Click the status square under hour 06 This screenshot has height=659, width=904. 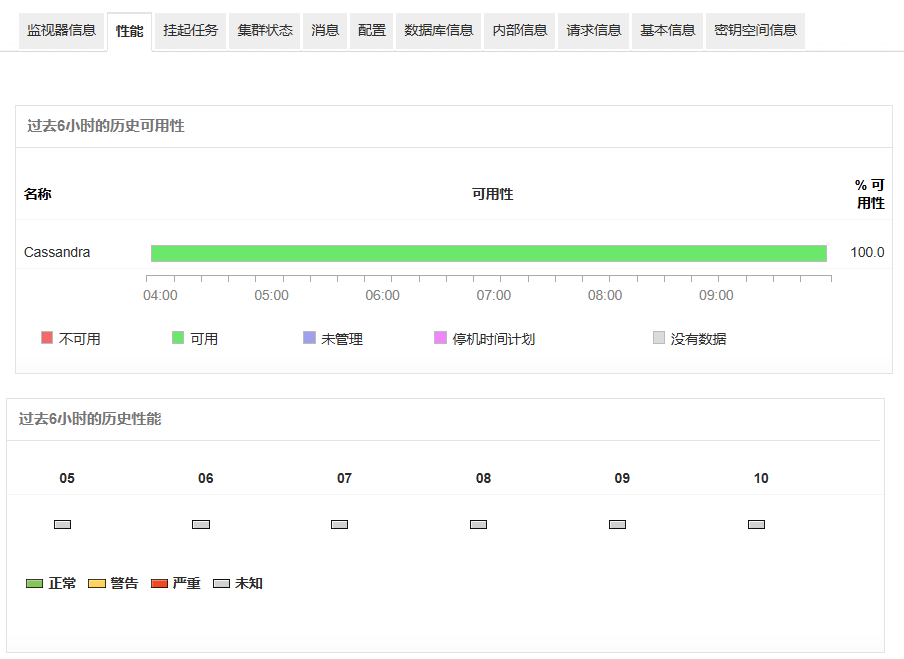tap(201, 524)
